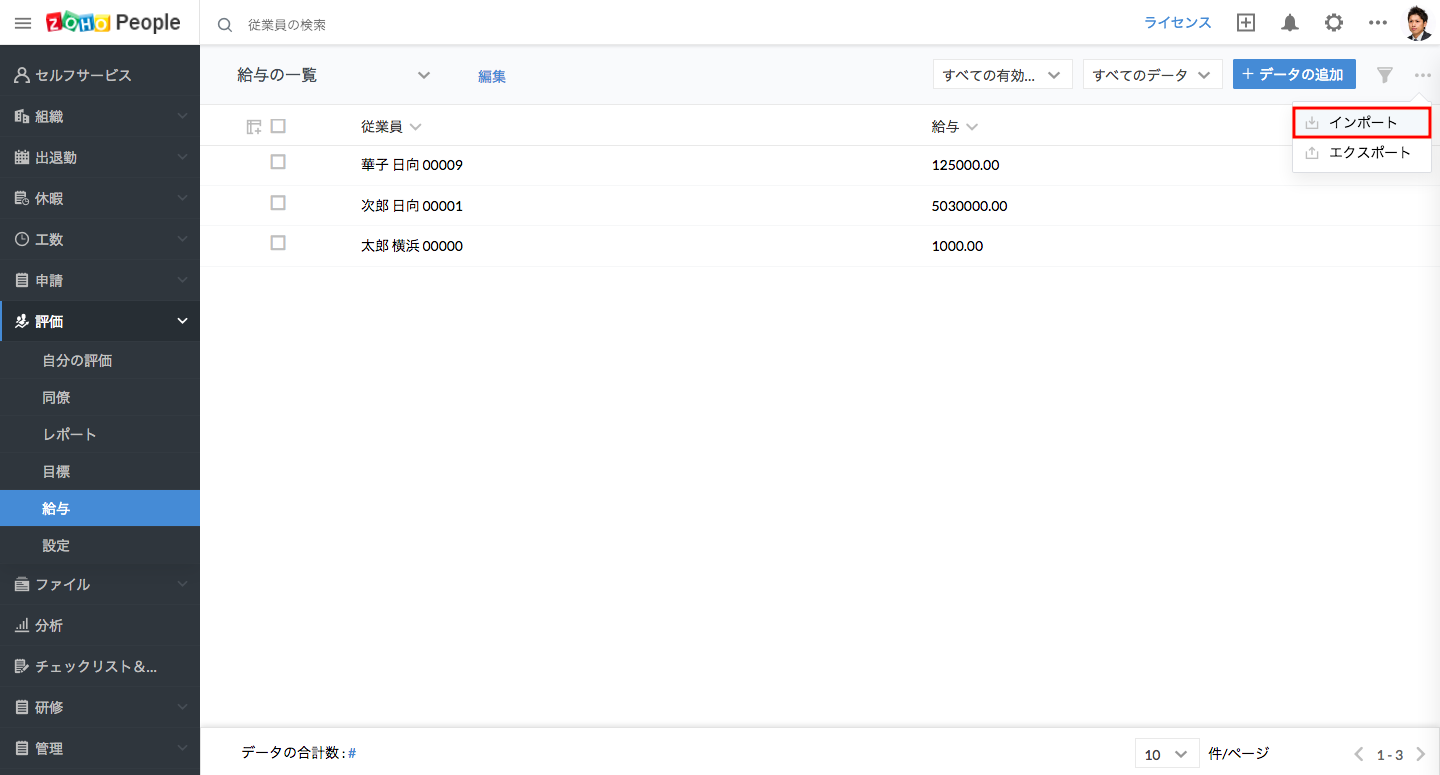Image resolution: width=1440 pixels, height=775 pixels.
Task: Open the settings gear icon
Action: [1333, 23]
